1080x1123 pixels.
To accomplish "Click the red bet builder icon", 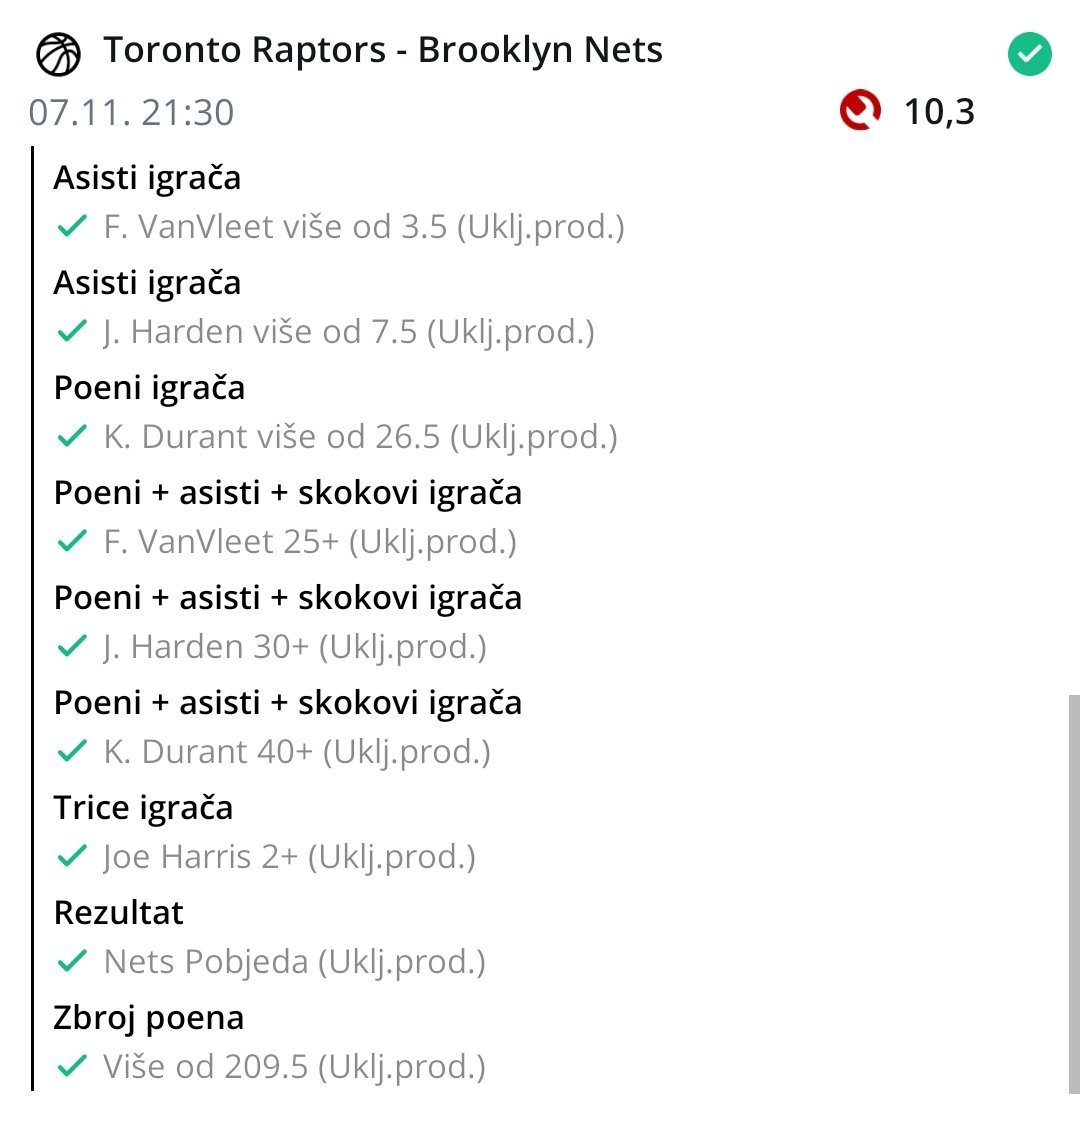I will (860, 111).
